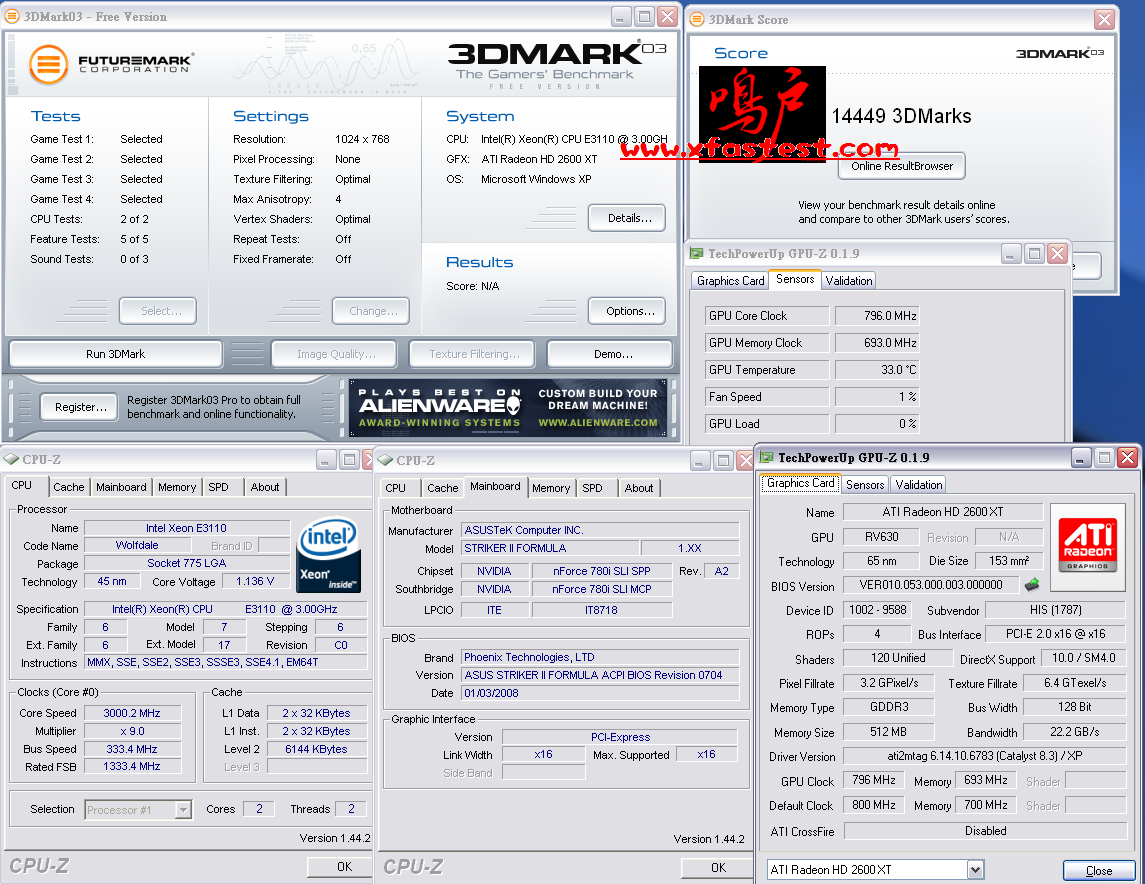Click the Alienware advertisement banner
Viewport: 1145px width, 884px height.
pyautogui.click(x=507, y=408)
